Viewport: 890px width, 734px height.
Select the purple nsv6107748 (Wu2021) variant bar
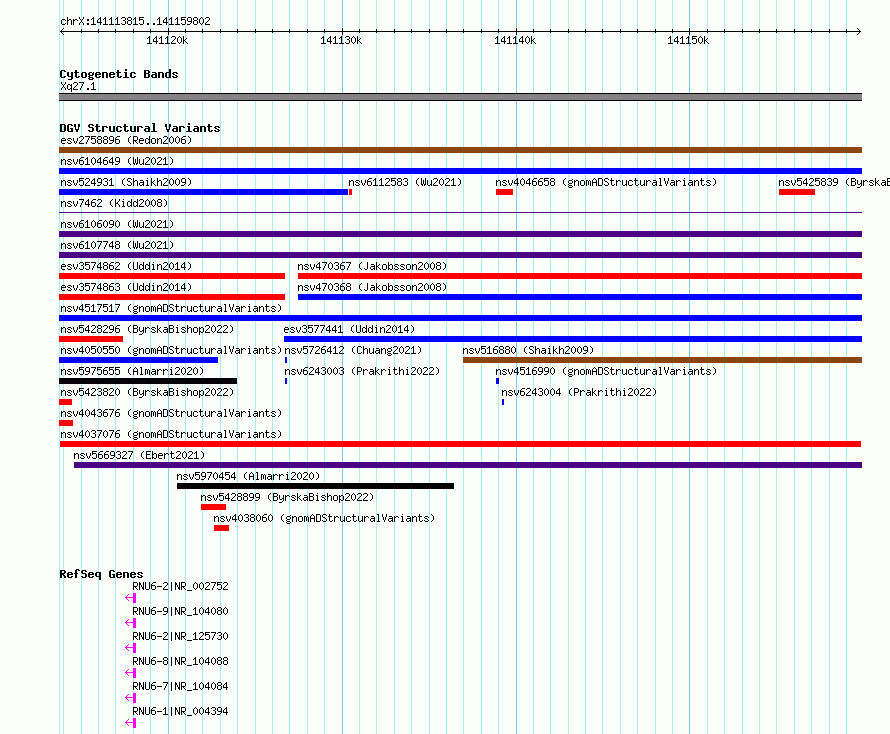tap(460, 255)
